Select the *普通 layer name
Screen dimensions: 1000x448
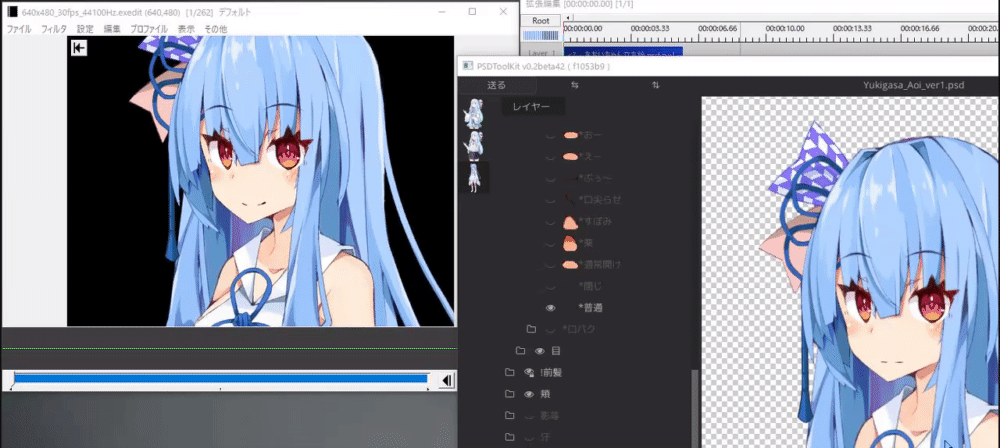pyautogui.click(x=591, y=308)
